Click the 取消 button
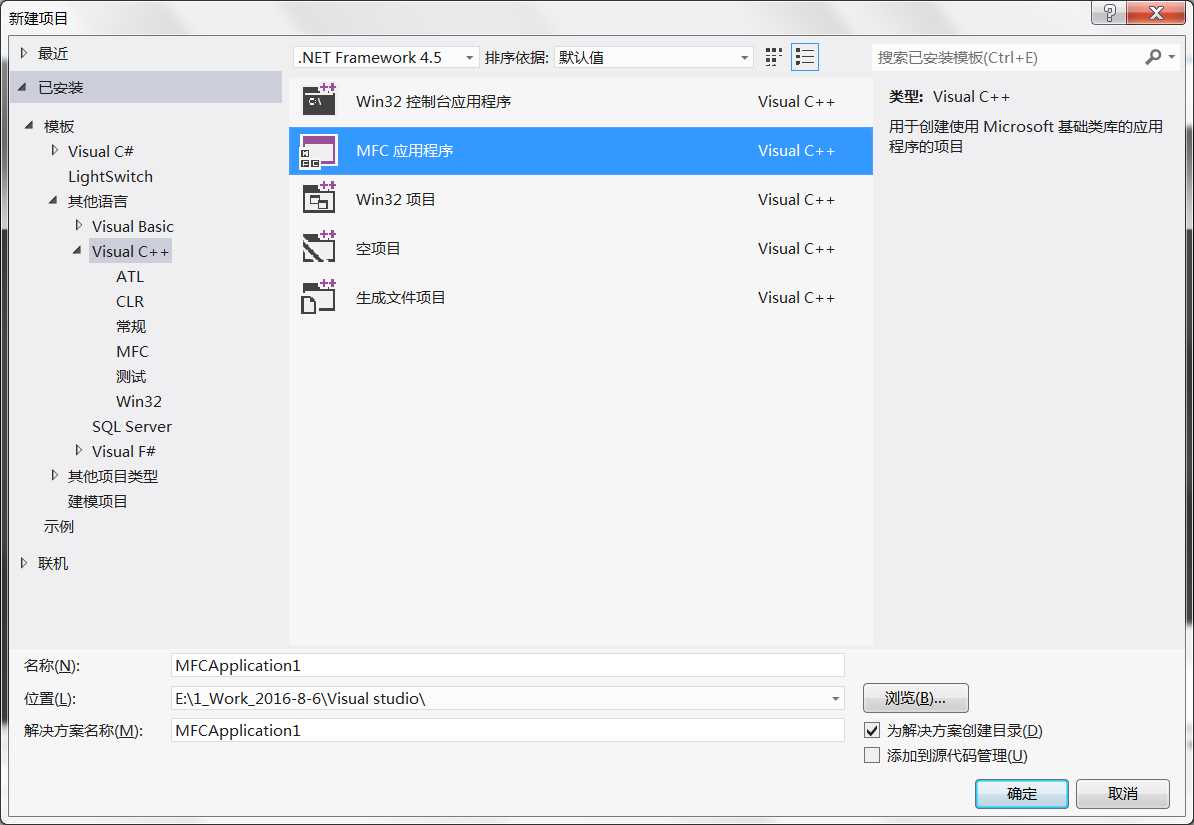This screenshot has width=1194, height=825. click(x=1122, y=794)
